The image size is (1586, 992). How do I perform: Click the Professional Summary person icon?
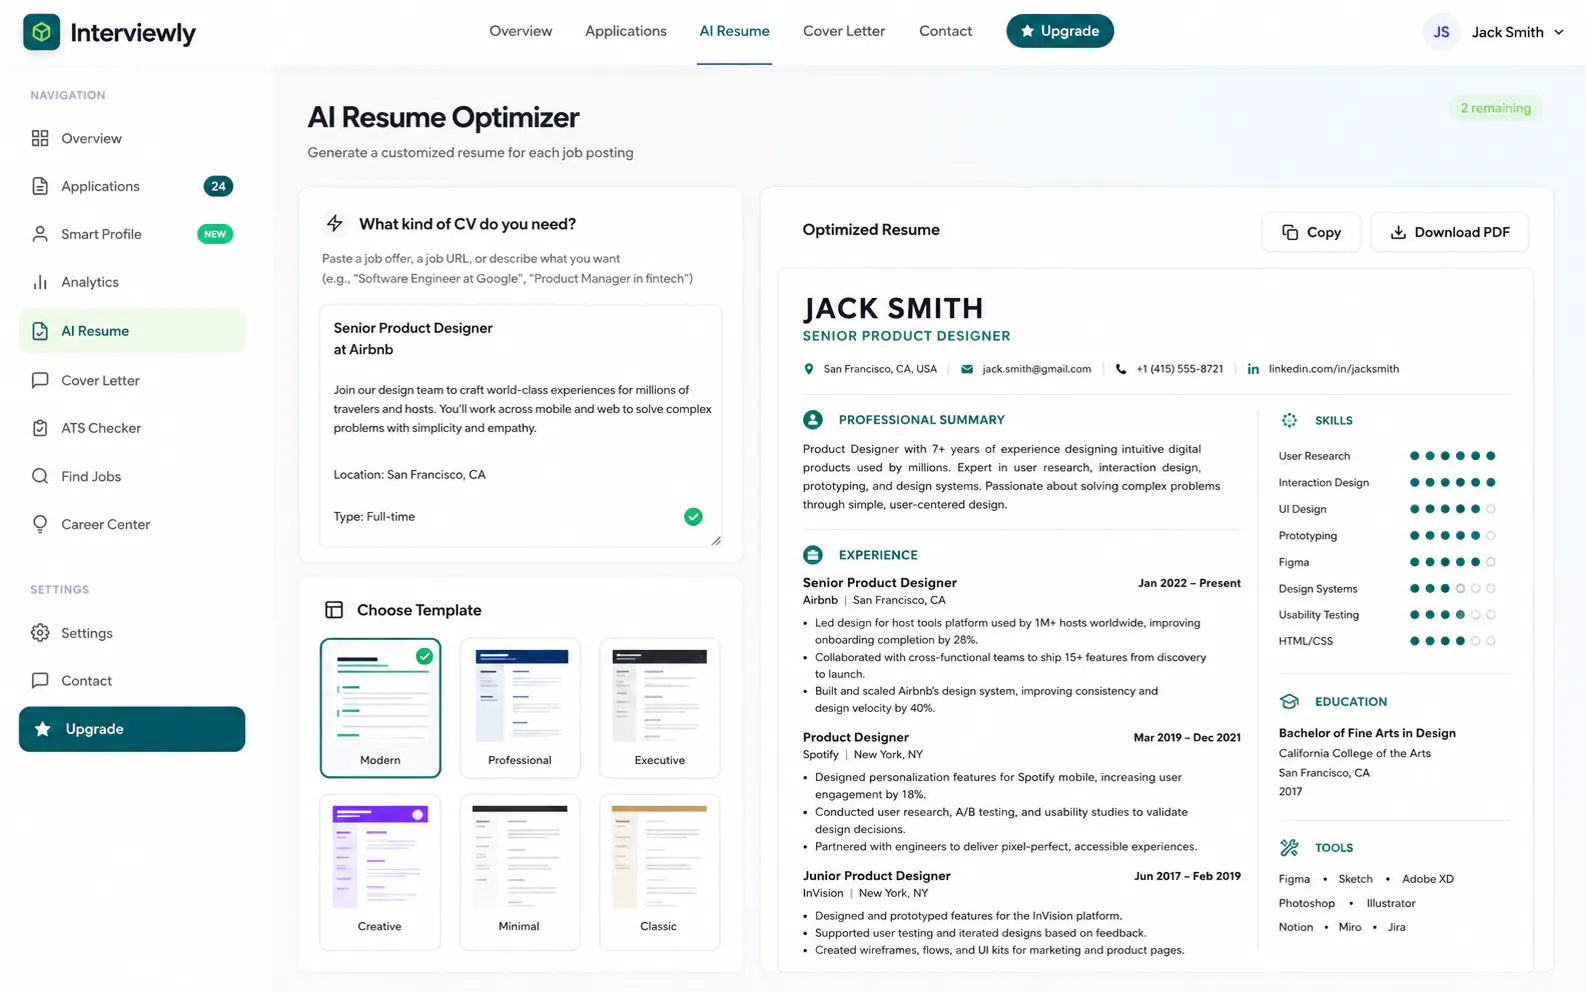point(813,420)
